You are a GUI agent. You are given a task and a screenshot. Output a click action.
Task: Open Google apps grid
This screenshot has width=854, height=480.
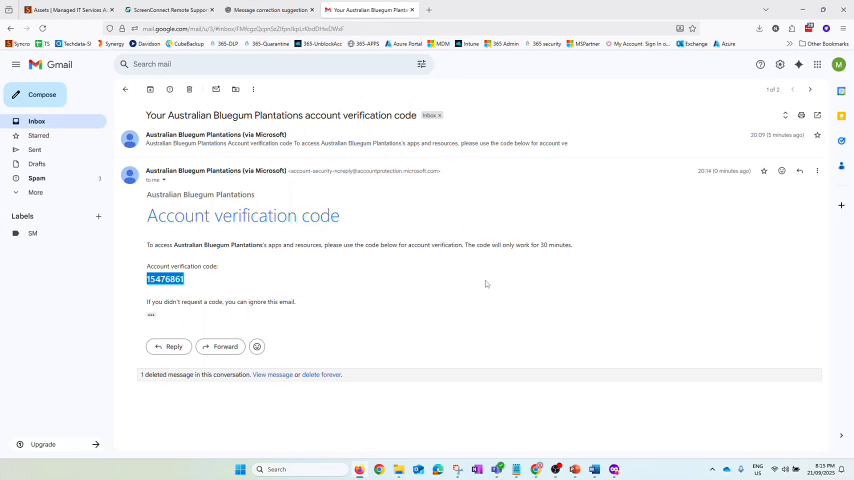818,64
